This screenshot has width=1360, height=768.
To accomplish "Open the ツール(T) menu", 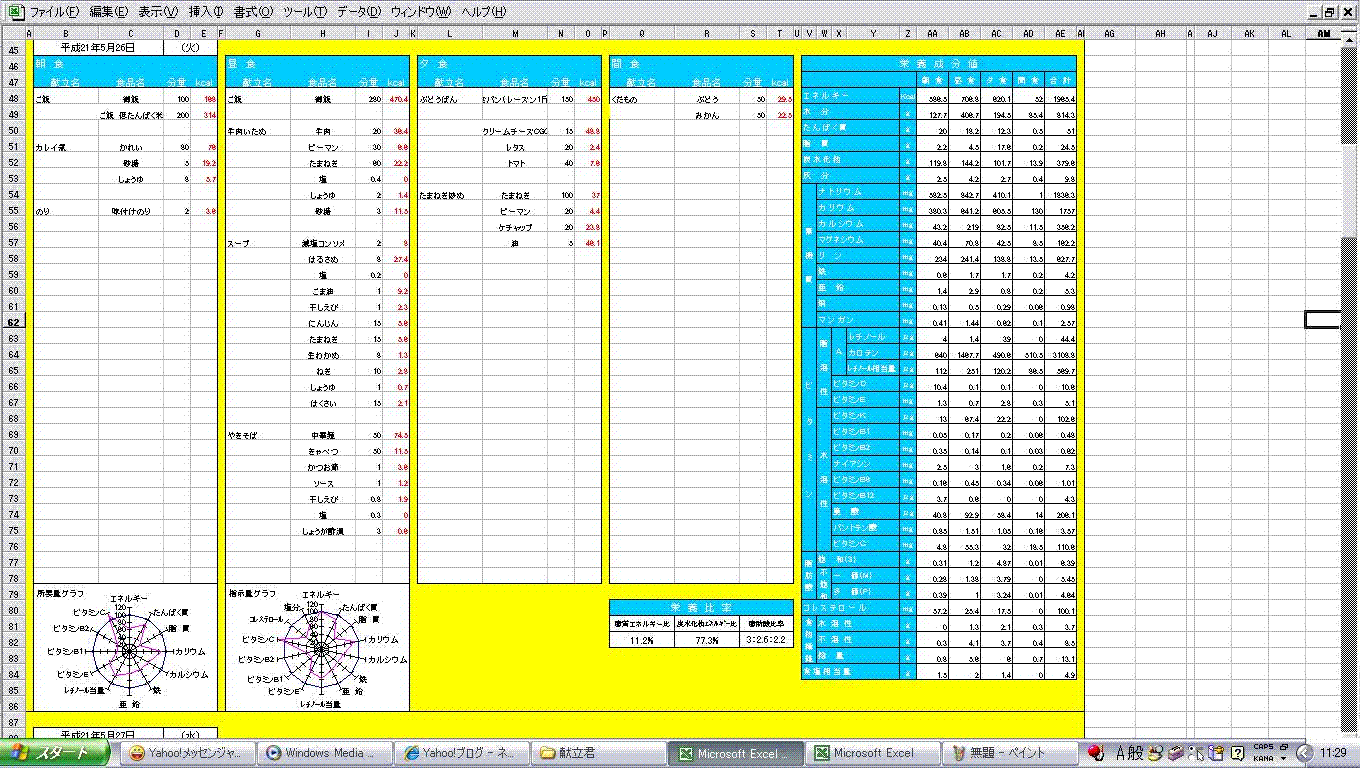I will pyautogui.click(x=305, y=12).
